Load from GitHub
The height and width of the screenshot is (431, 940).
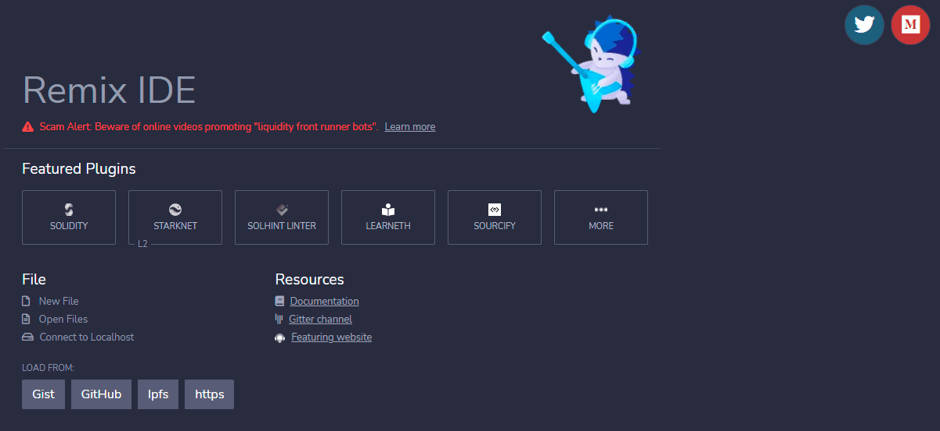(101, 394)
